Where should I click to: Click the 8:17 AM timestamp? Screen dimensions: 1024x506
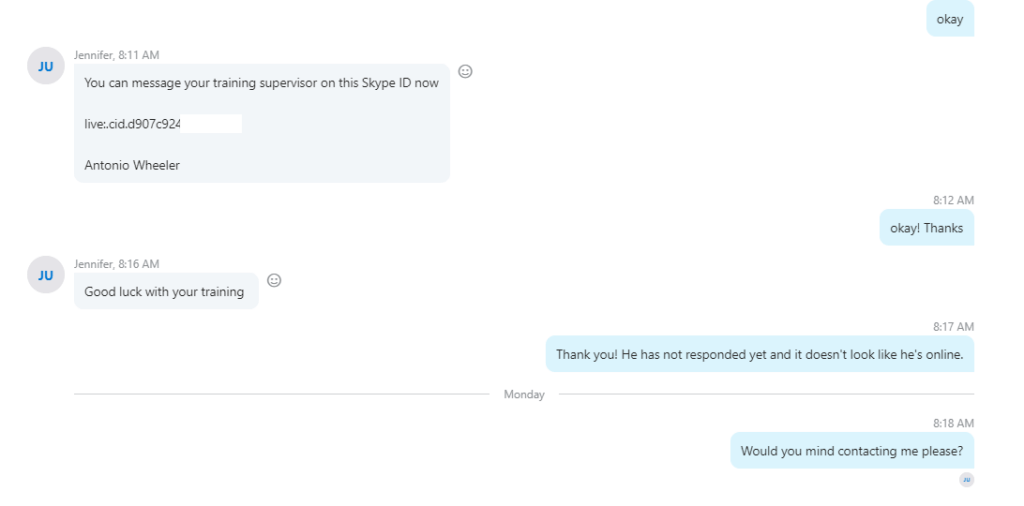(953, 327)
